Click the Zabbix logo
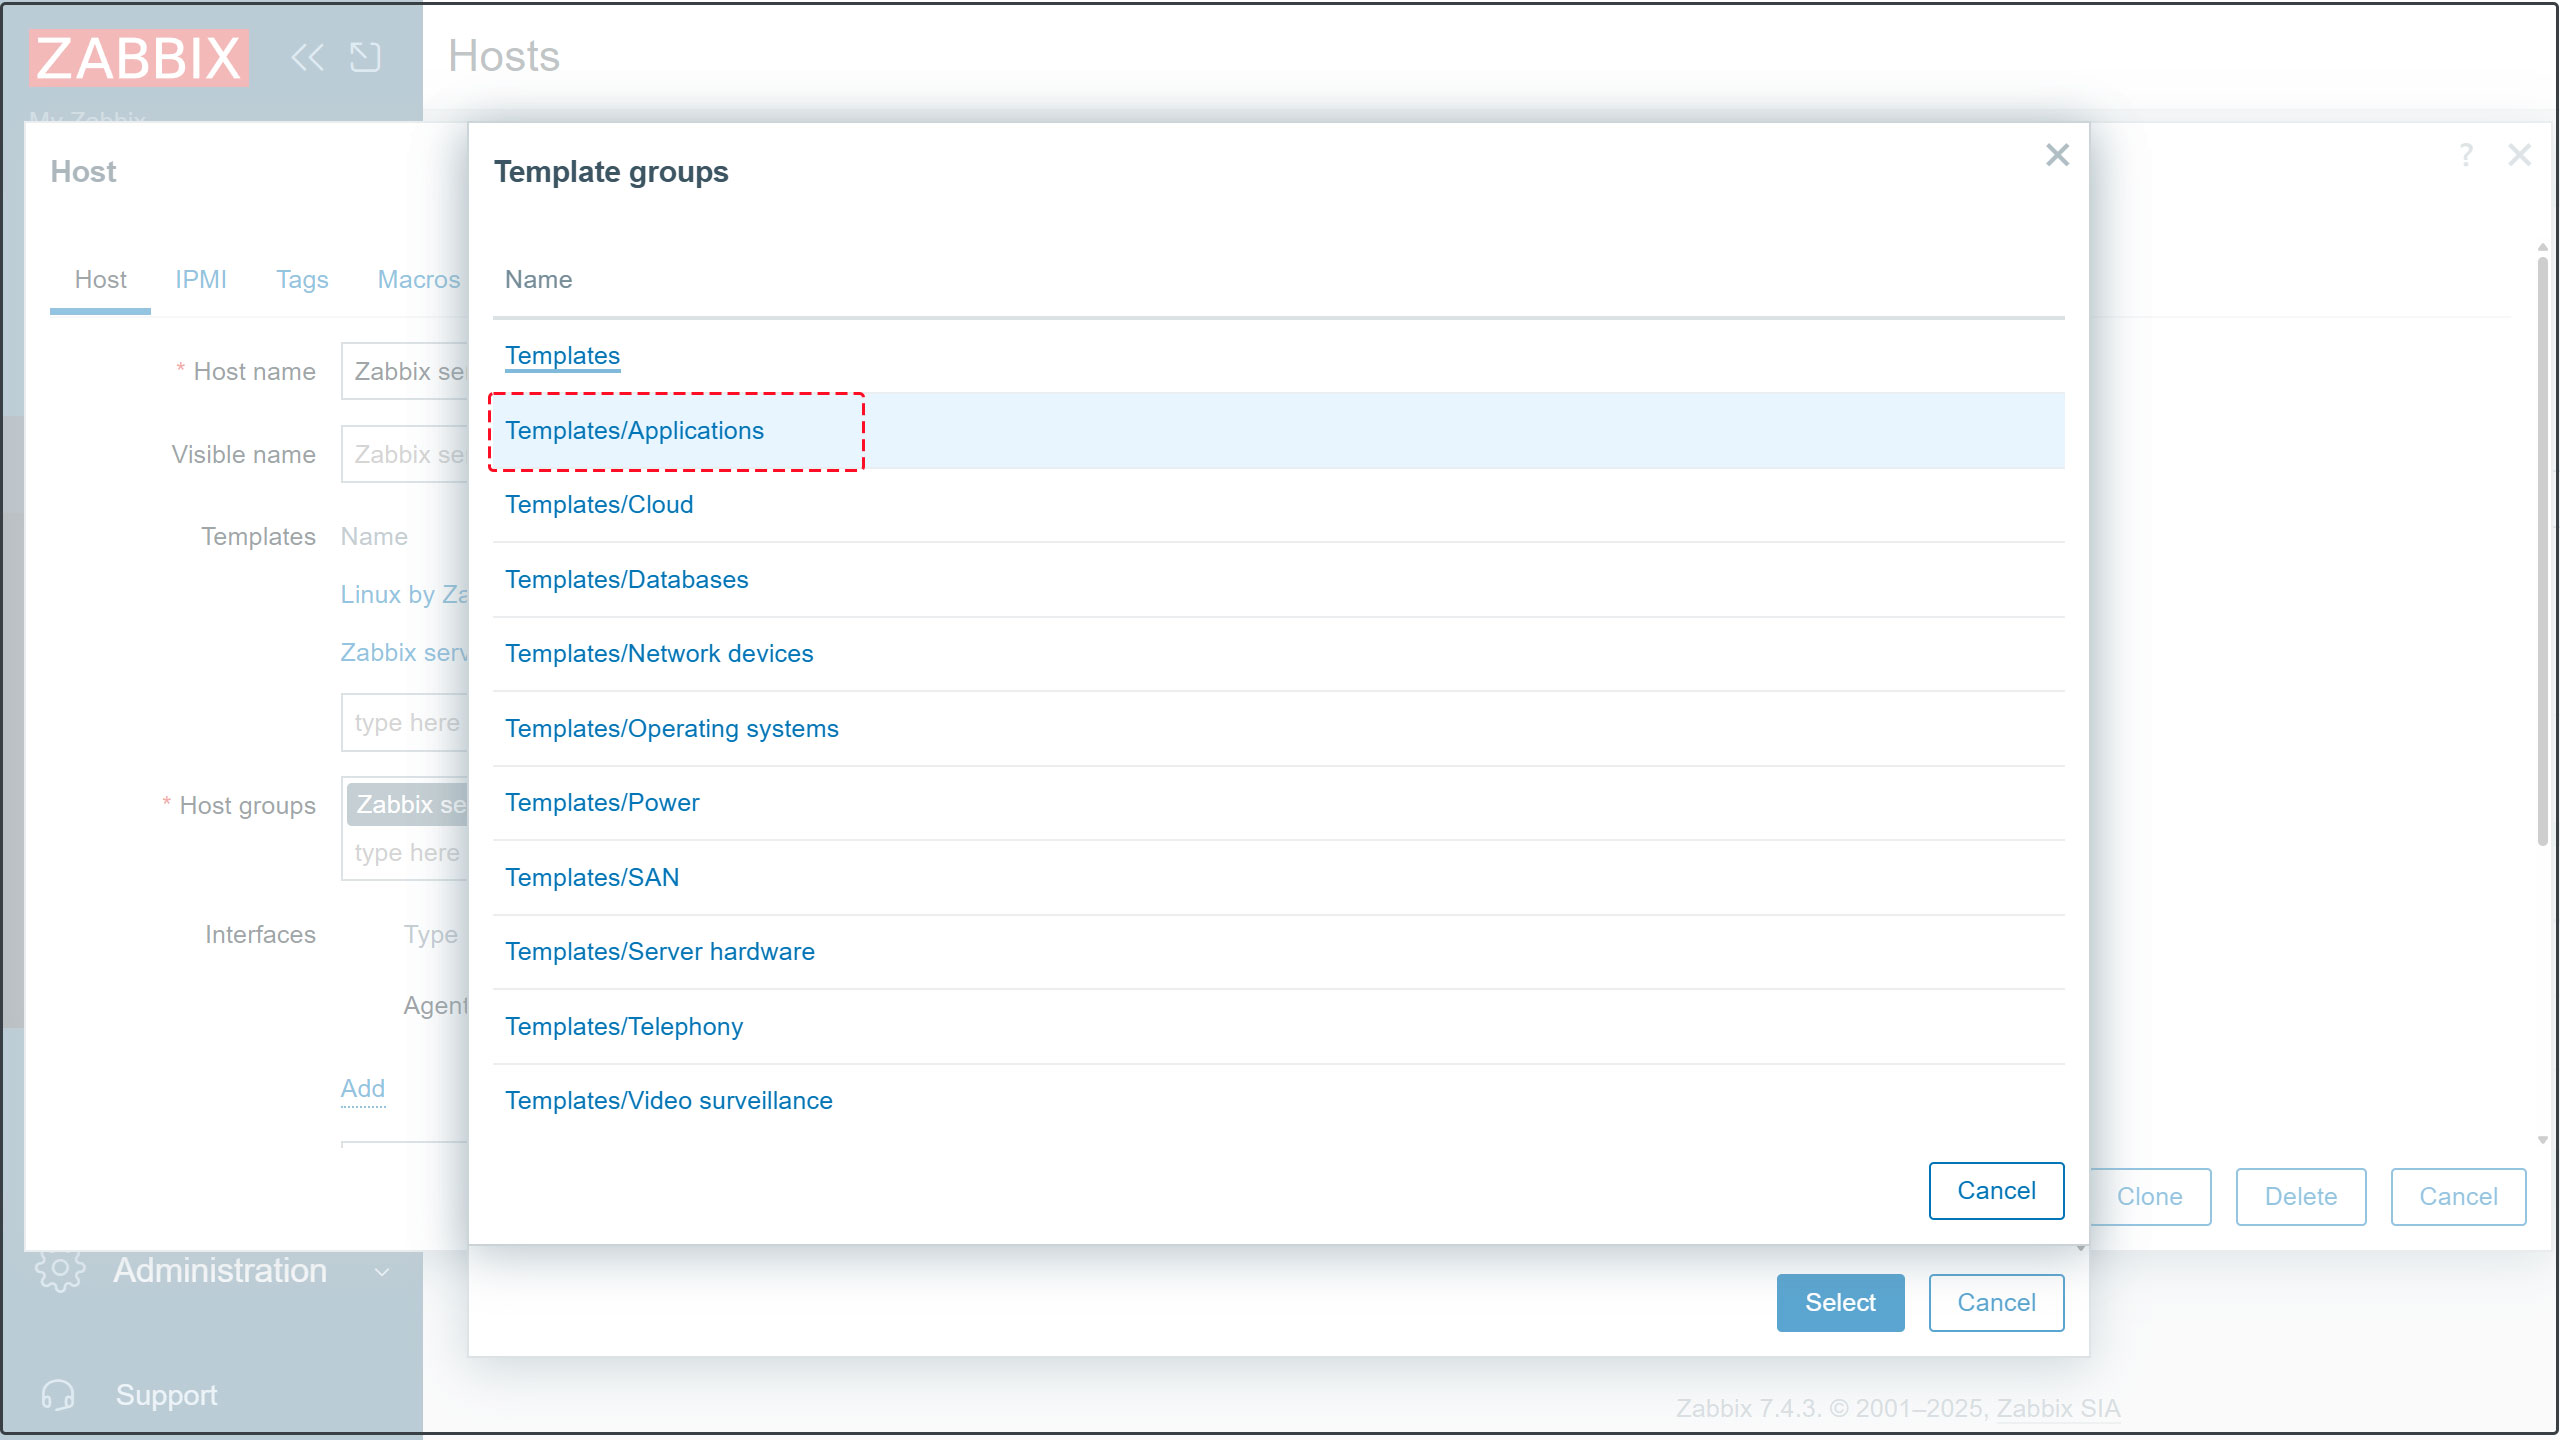Viewport: 2560px width, 1440px height. [x=139, y=58]
